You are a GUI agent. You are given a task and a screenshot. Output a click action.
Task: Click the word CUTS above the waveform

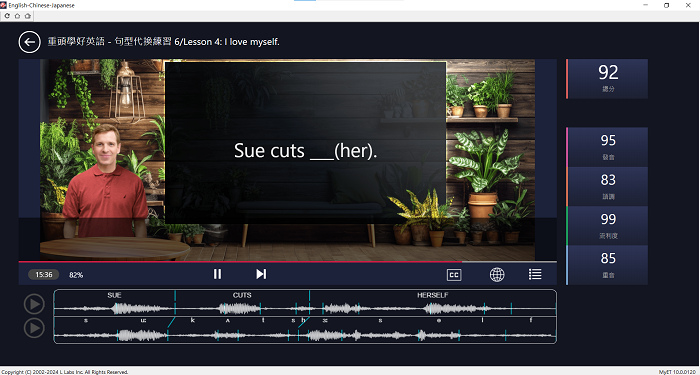pos(242,295)
